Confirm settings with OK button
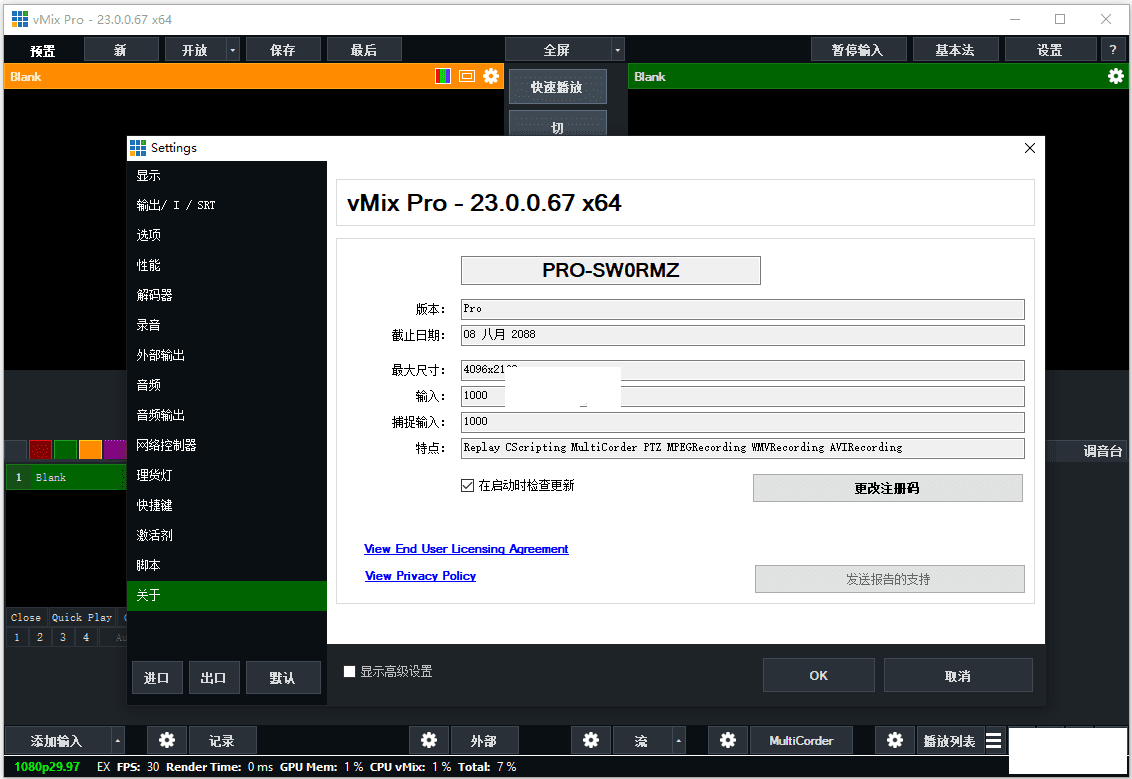1132x779 pixels. 819,675
